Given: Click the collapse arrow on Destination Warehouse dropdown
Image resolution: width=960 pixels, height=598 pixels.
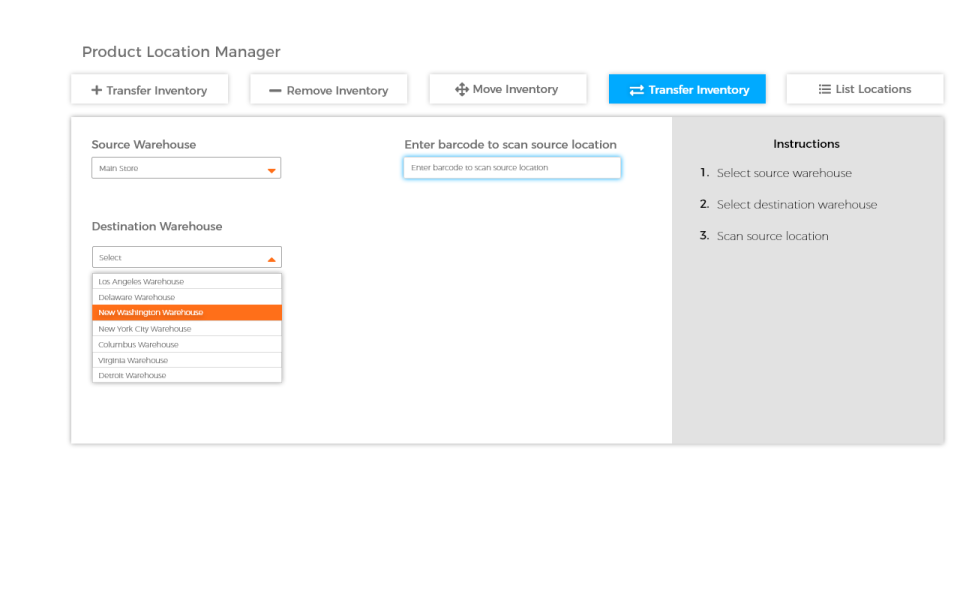Looking at the screenshot, I should (271, 257).
